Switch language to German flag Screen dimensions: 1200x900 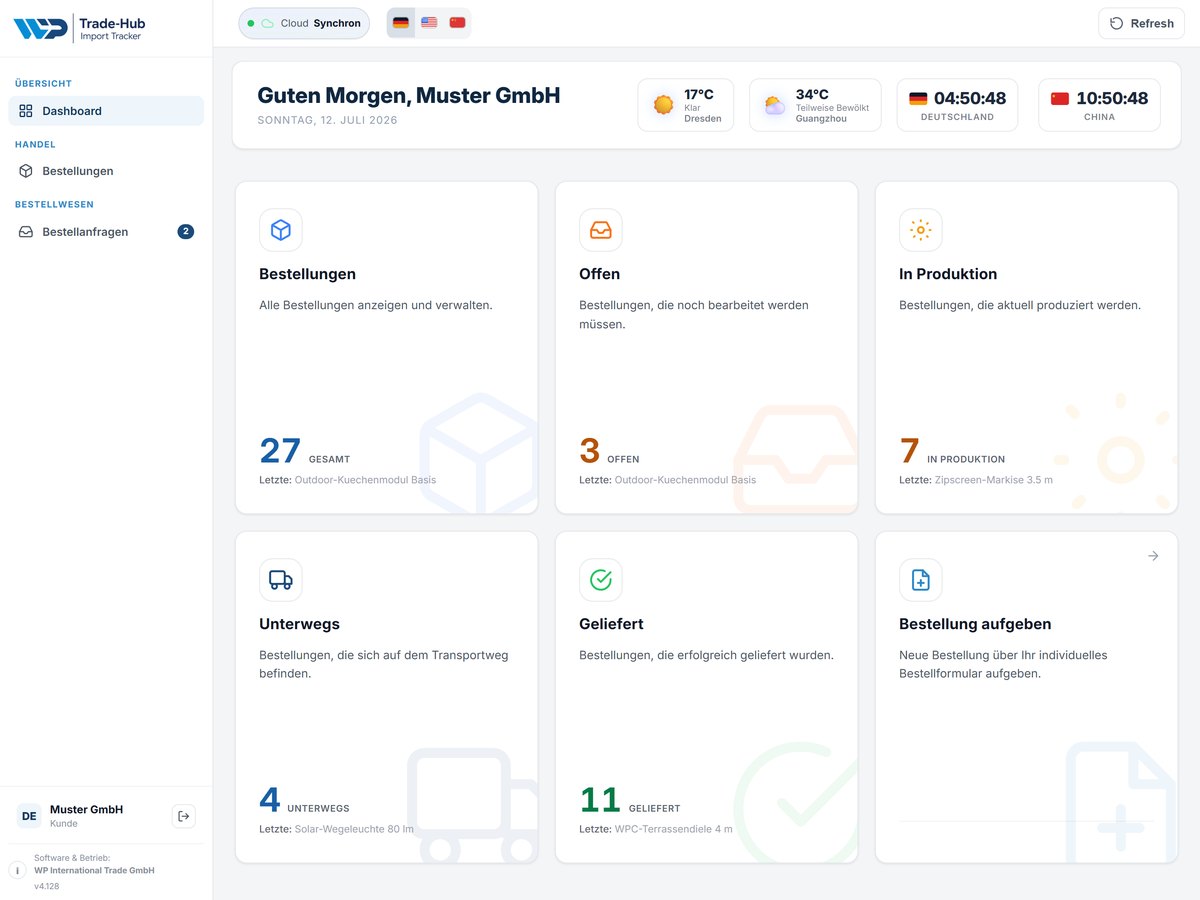pos(401,23)
